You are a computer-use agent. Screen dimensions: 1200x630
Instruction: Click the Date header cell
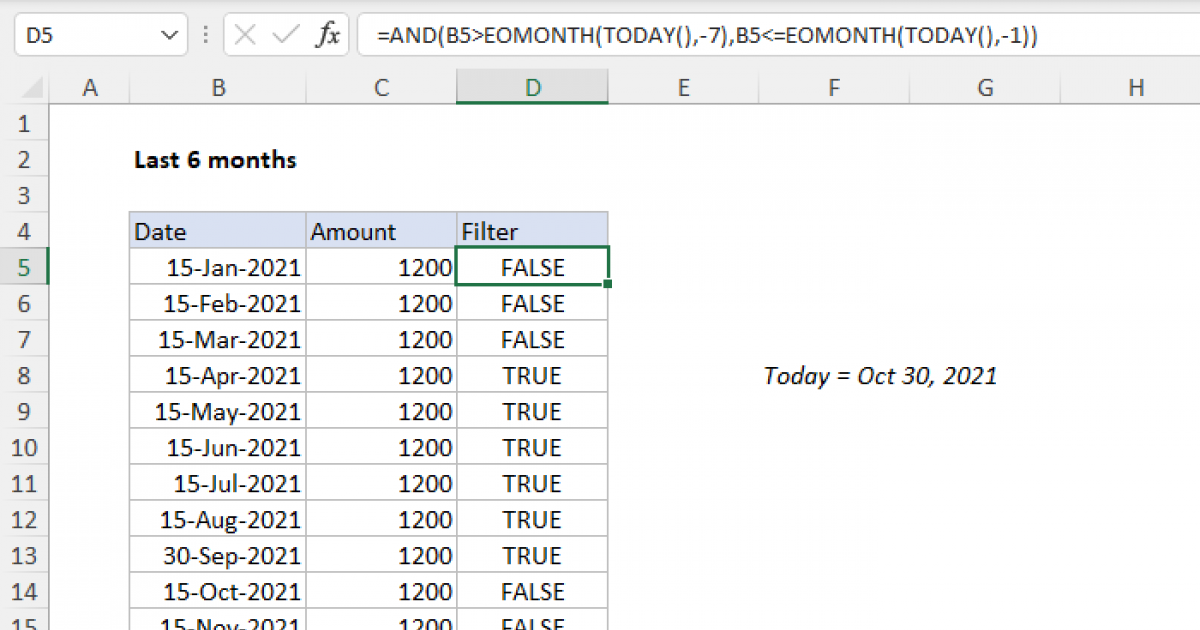coord(218,232)
